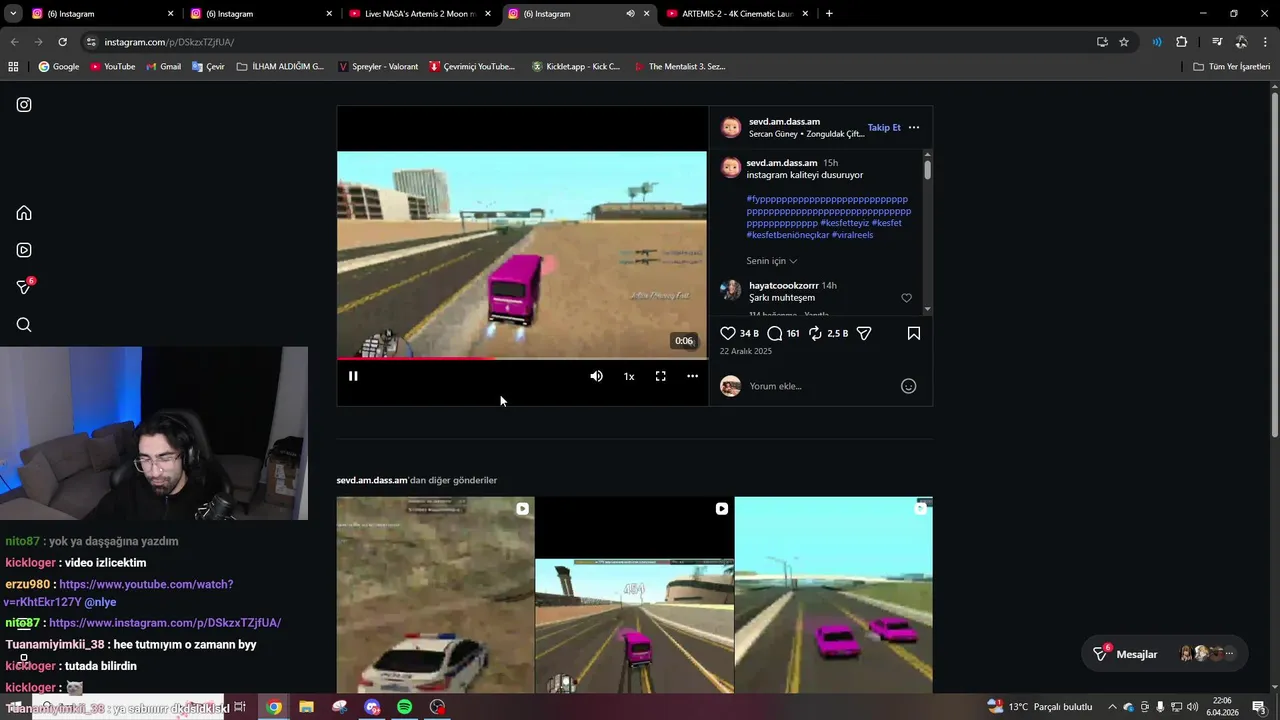
Task: Open the Google bookmark
Action: click(x=59, y=66)
